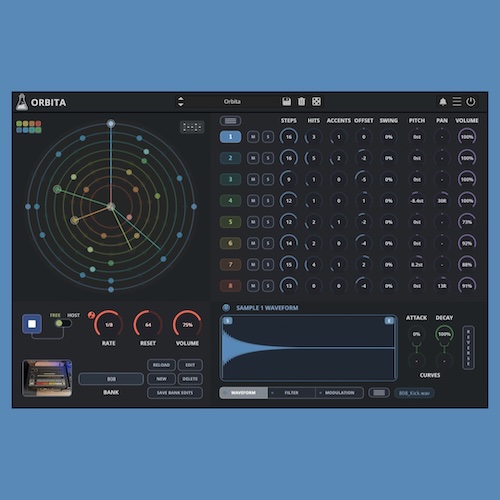
Task: Click the Rate knob showing 1/8
Action: pos(109,324)
